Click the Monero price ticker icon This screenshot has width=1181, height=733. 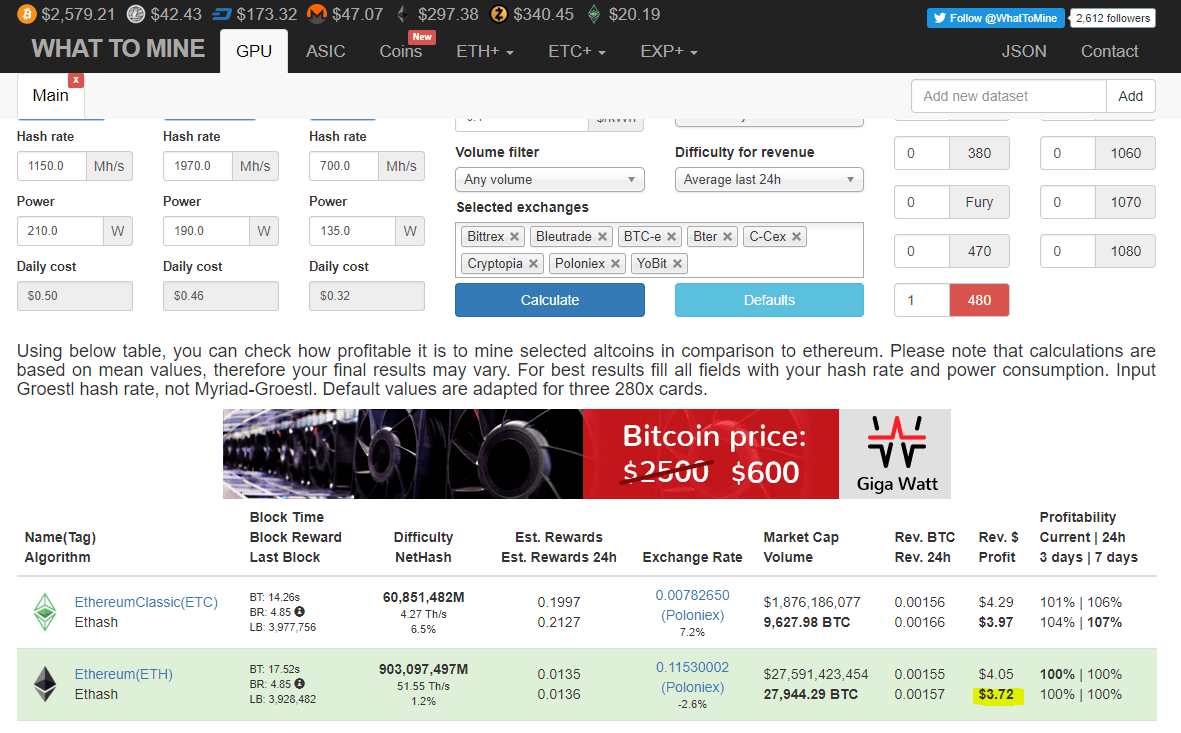317,14
